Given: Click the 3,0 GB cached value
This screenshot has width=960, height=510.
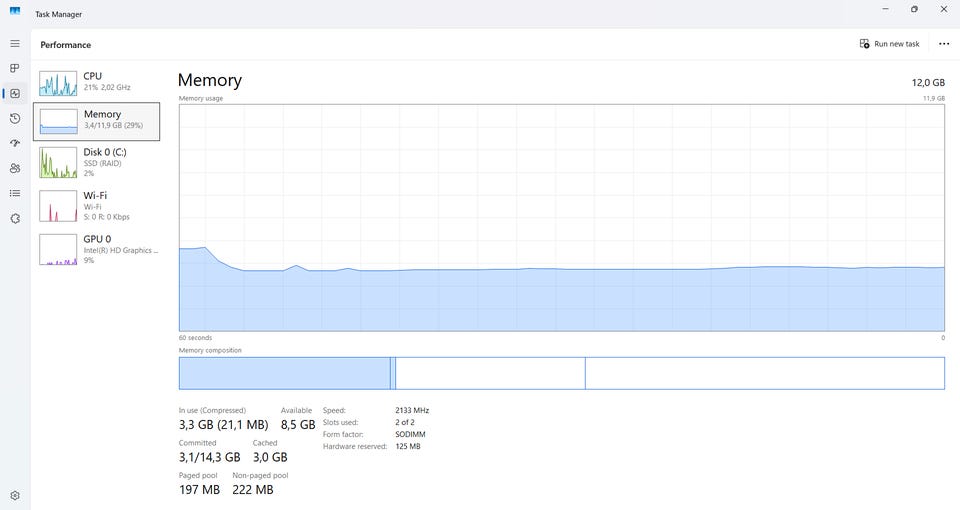Looking at the screenshot, I should coord(270,457).
